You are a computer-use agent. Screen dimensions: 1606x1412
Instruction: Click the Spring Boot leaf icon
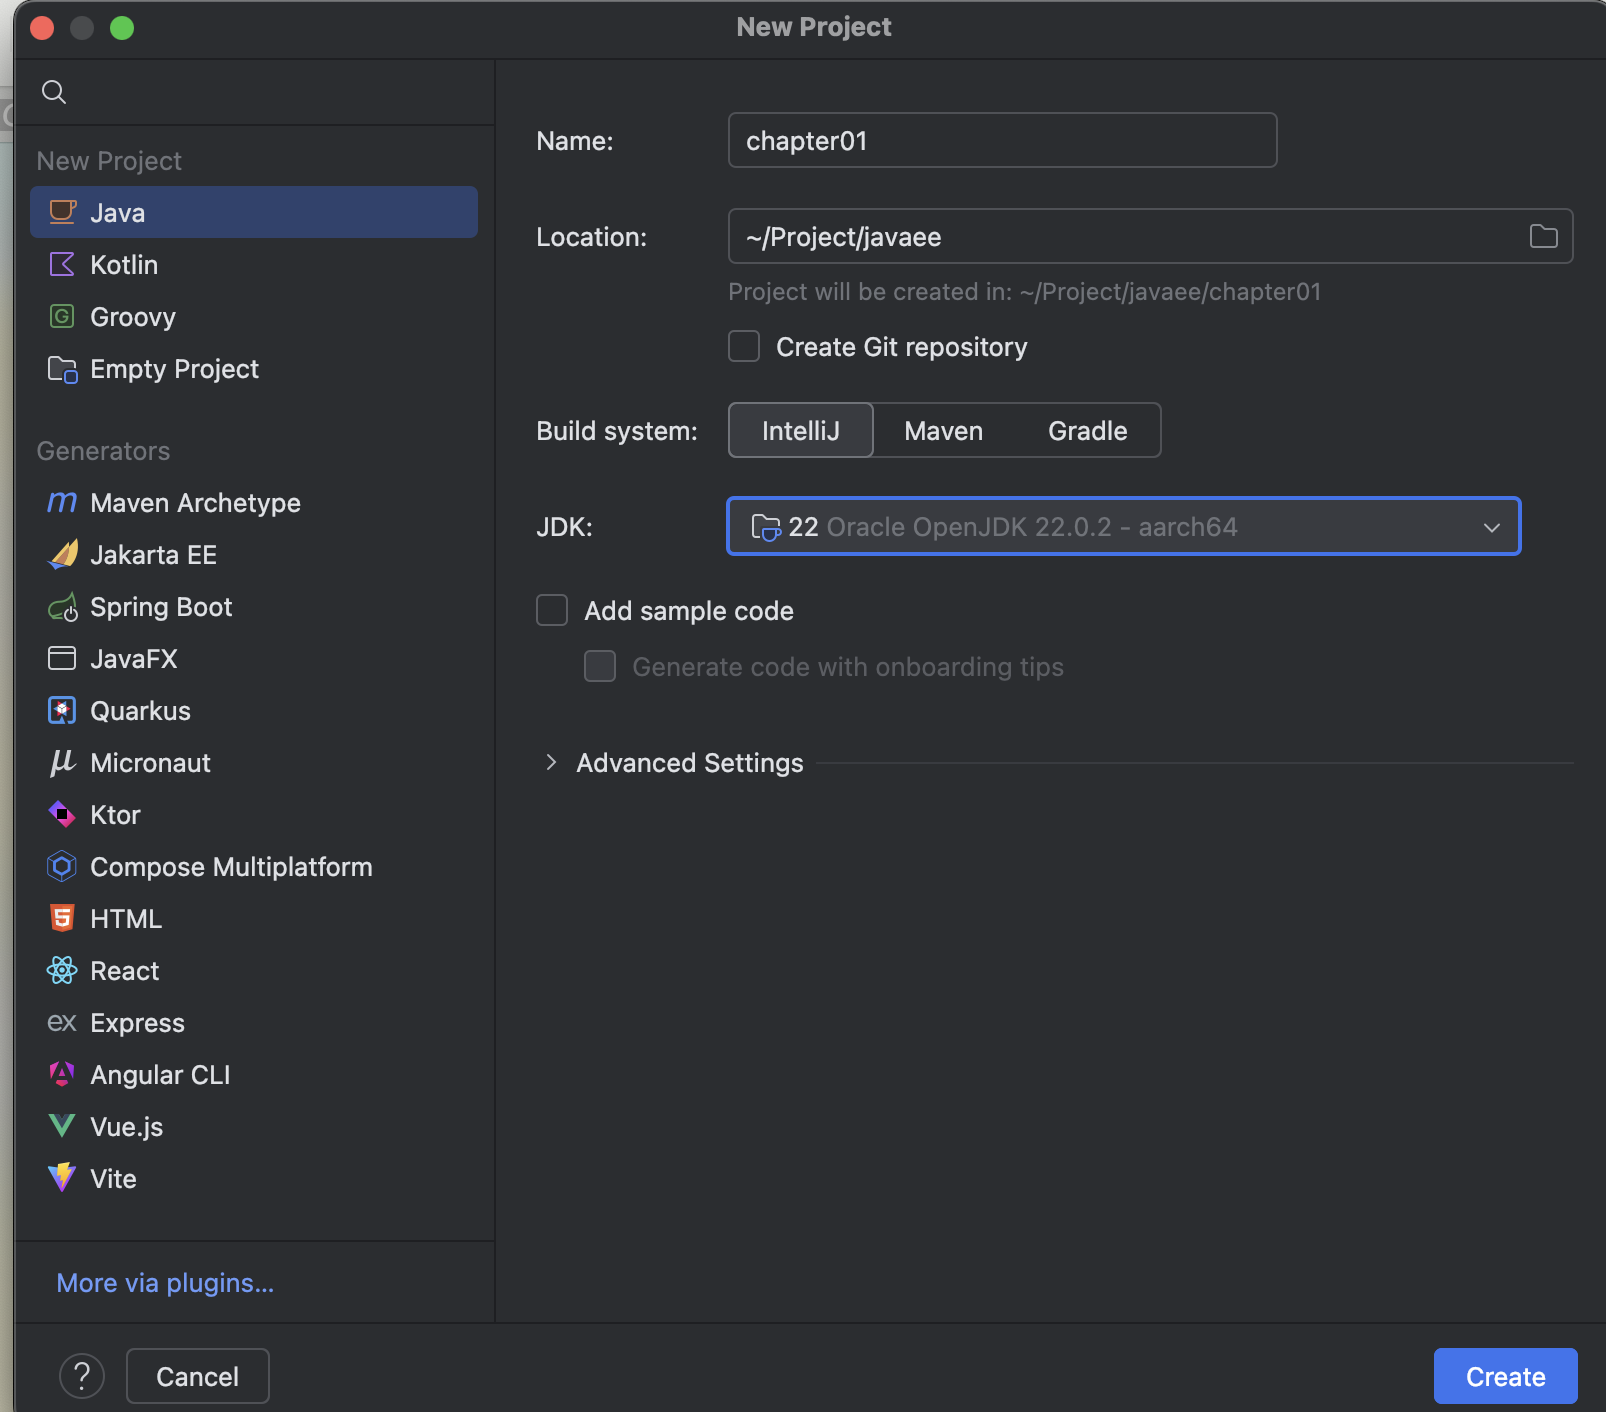coord(62,606)
